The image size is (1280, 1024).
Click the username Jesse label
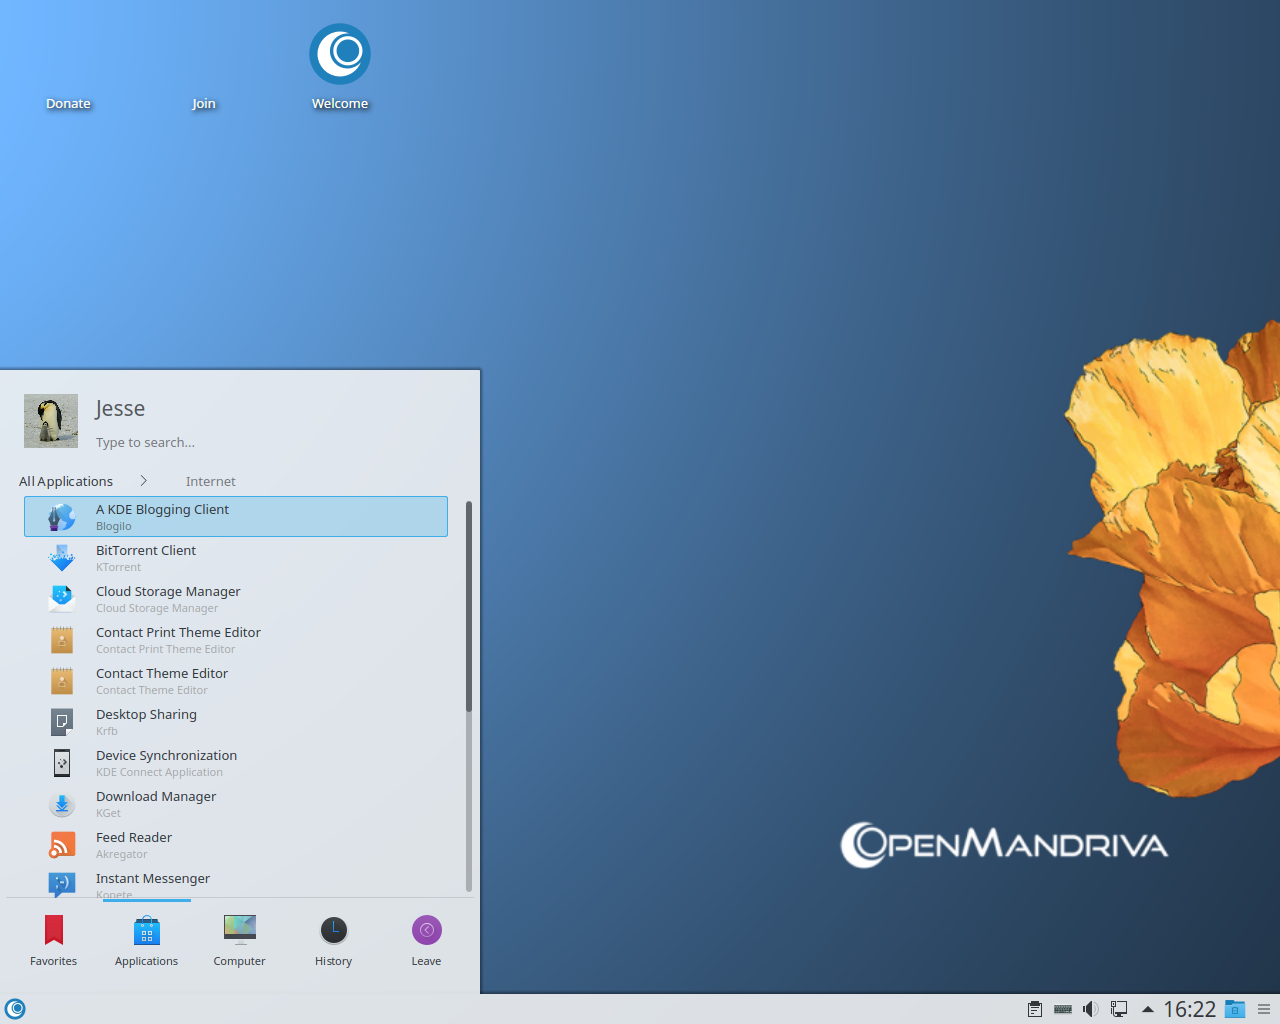click(x=120, y=408)
